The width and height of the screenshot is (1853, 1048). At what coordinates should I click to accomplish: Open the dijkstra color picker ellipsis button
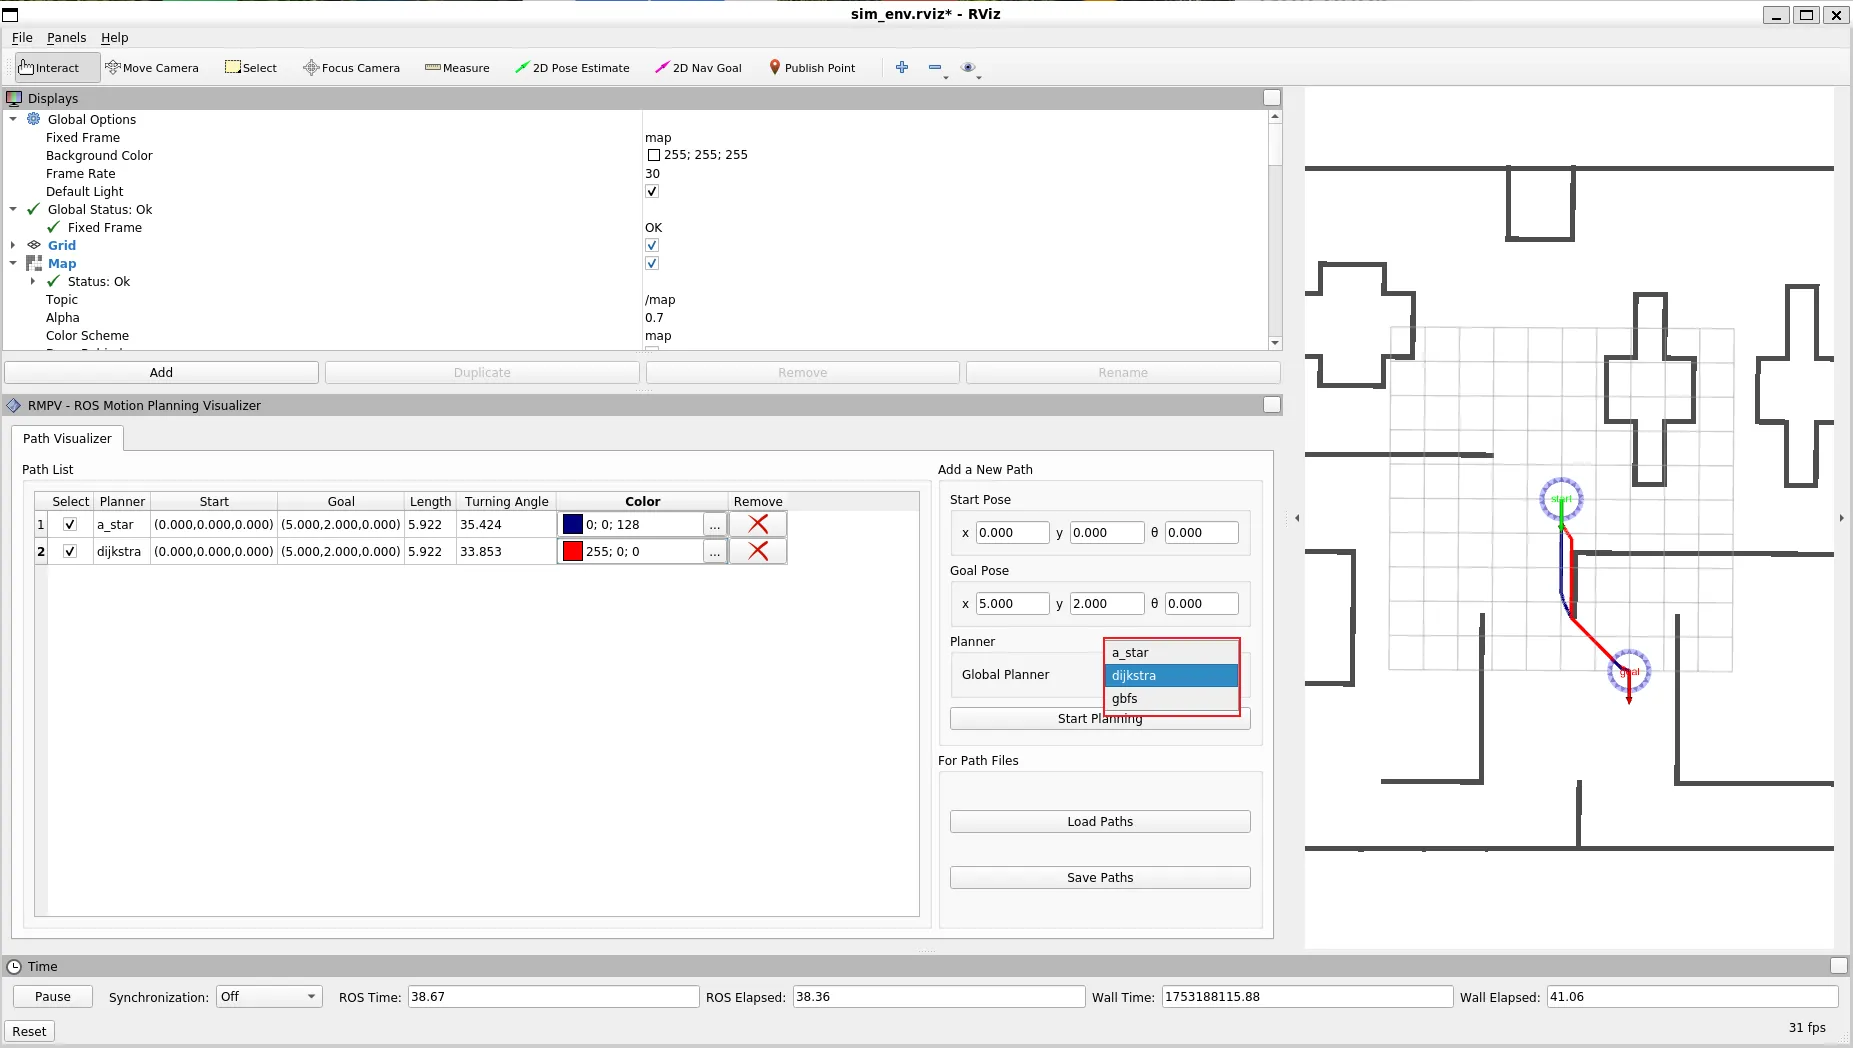pyautogui.click(x=714, y=551)
